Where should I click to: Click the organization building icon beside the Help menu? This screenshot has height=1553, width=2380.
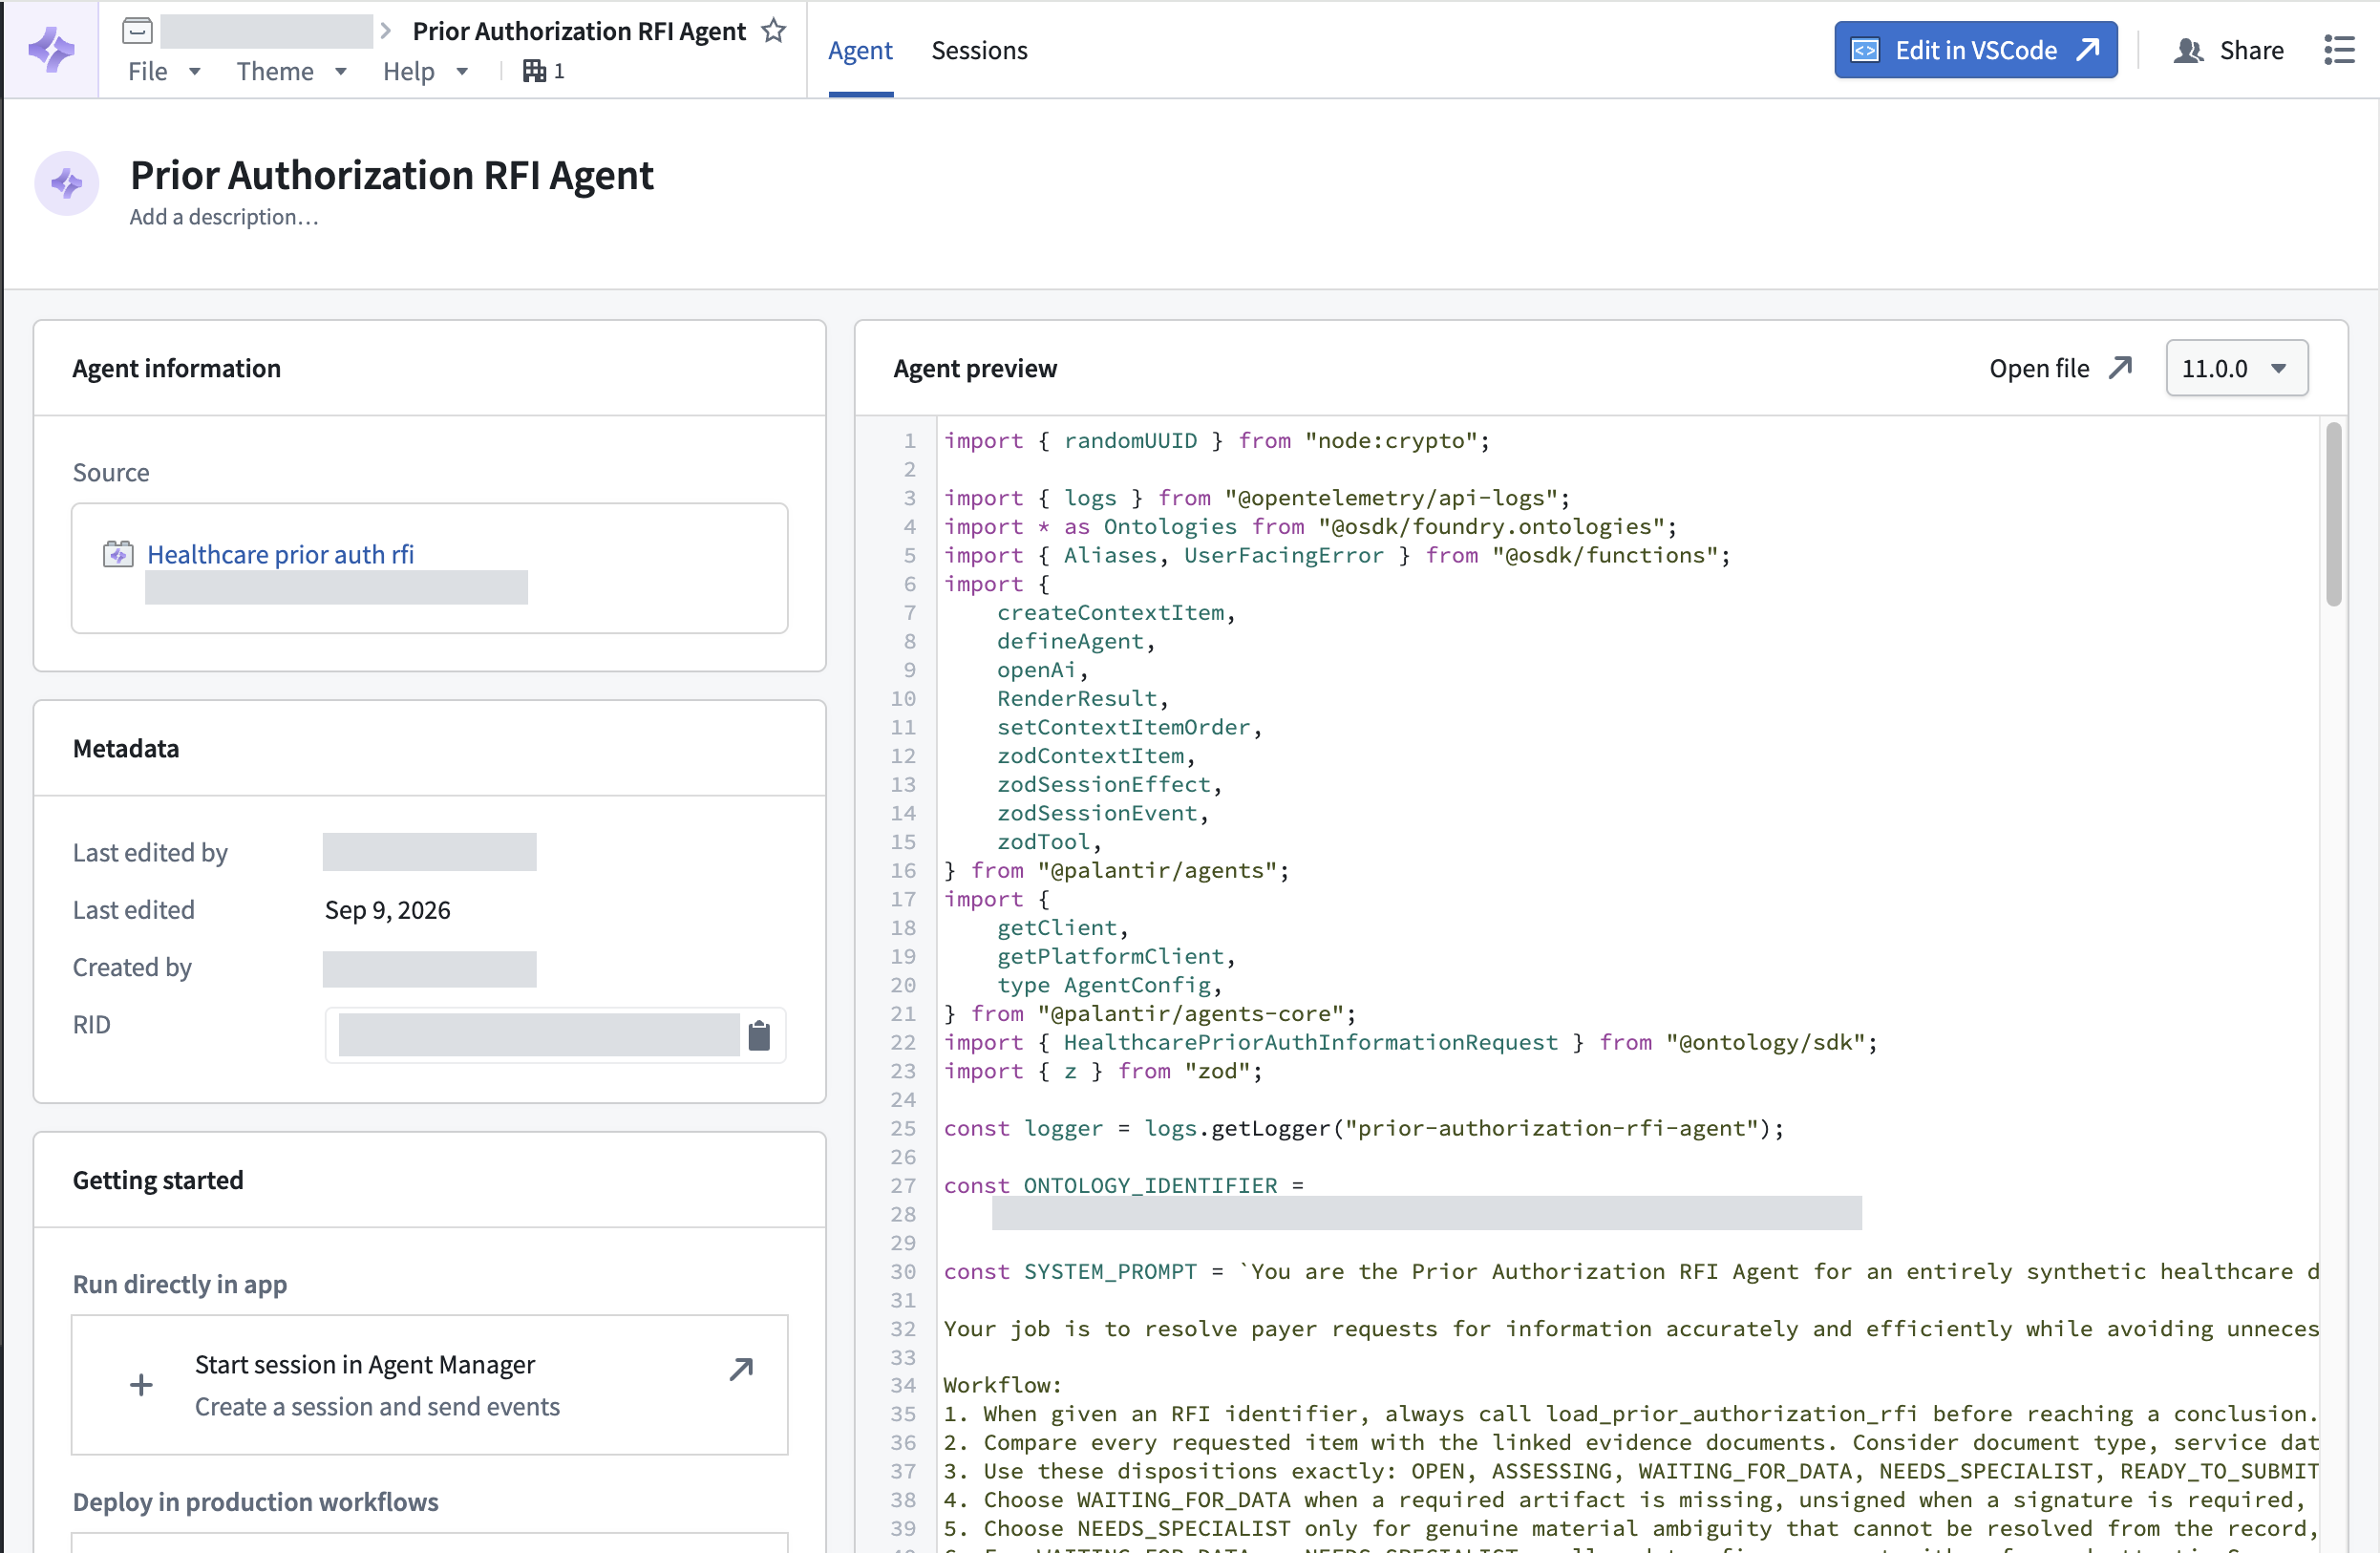pos(534,71)
